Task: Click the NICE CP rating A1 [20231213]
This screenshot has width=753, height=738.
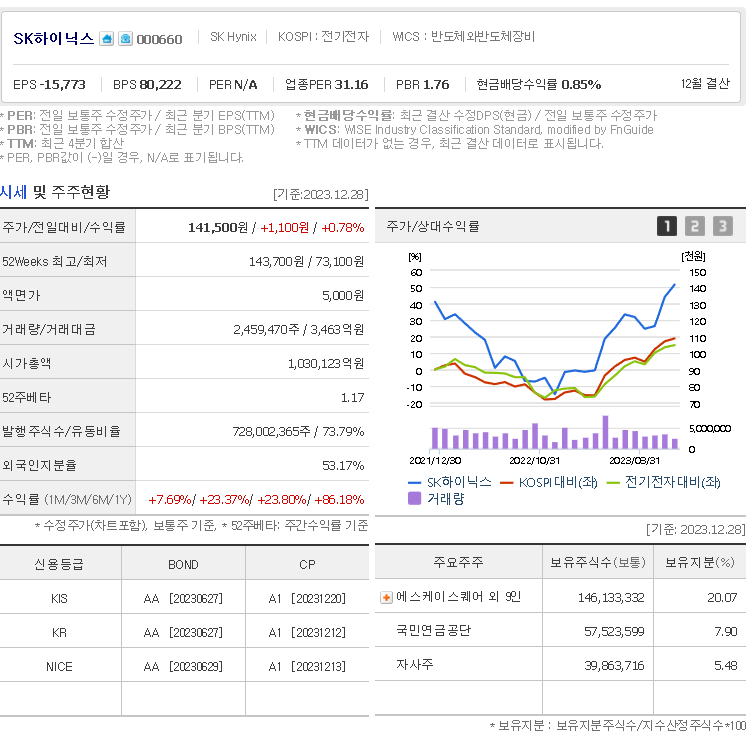Action: (x=307, y=666)
